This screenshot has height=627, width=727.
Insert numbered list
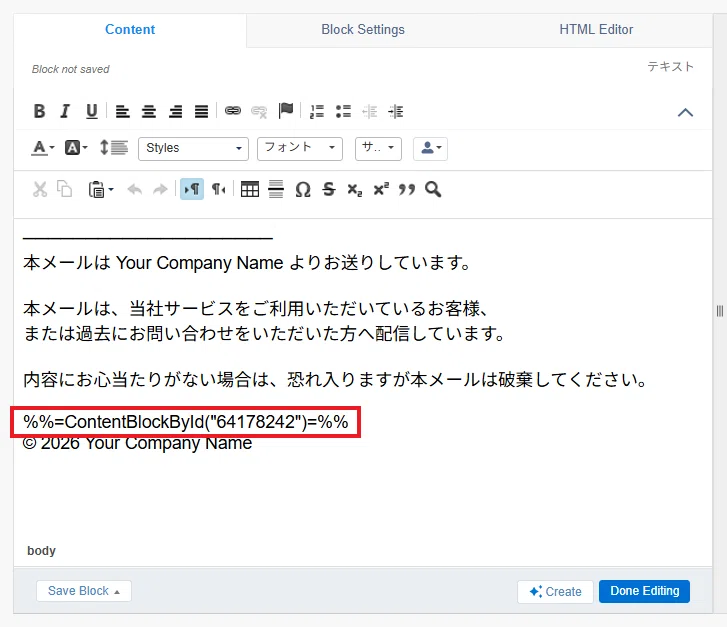[x=317, y=111]
